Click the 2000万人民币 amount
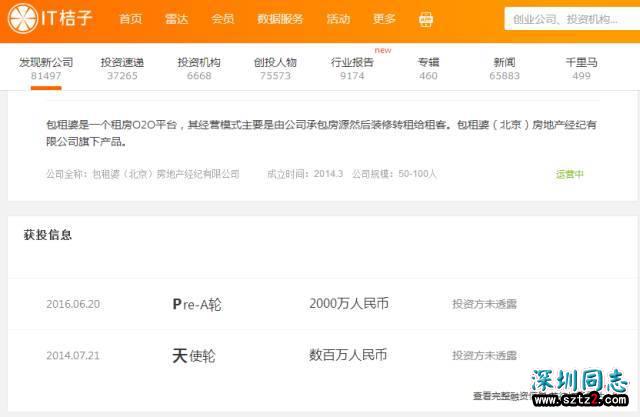 tap(349, 304)
